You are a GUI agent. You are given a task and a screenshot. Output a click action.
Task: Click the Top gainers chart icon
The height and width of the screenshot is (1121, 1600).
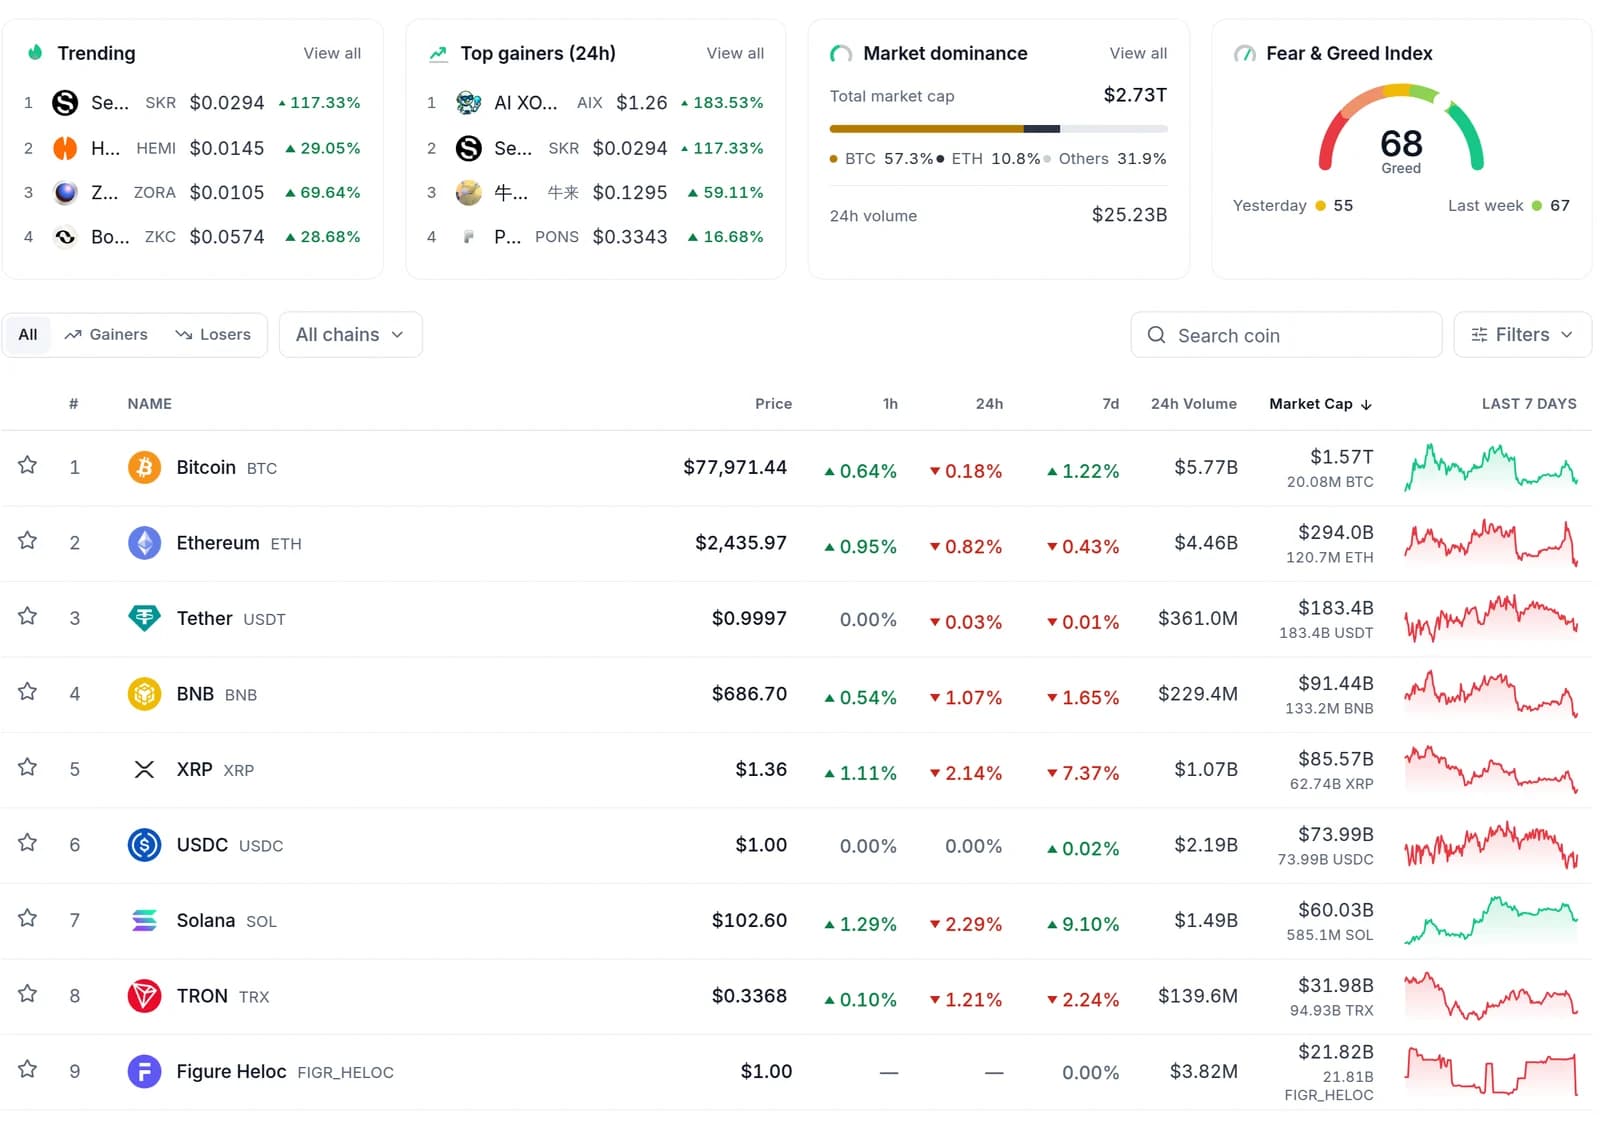[438, 54]
